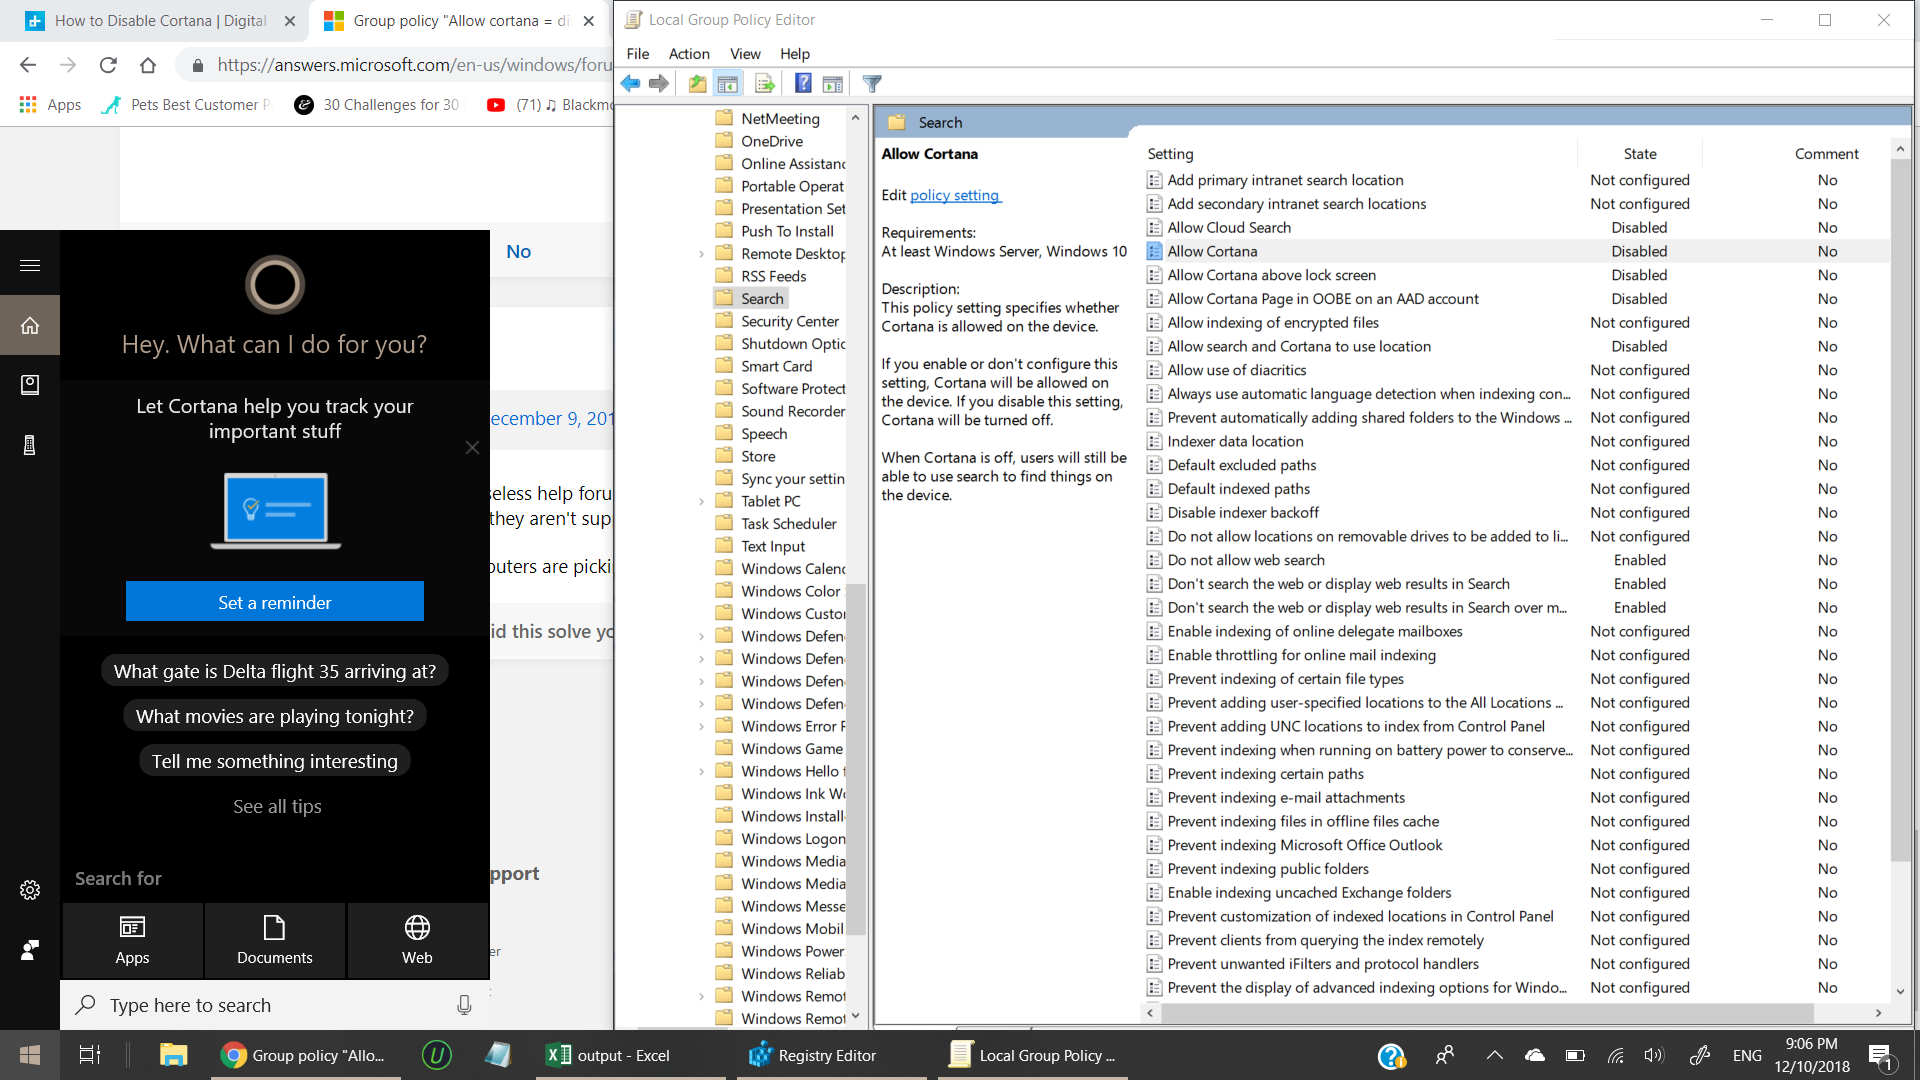Open Cortana Devices icon in sidebar
The image size is (1920, 1080).
click(x=30, y=445)
